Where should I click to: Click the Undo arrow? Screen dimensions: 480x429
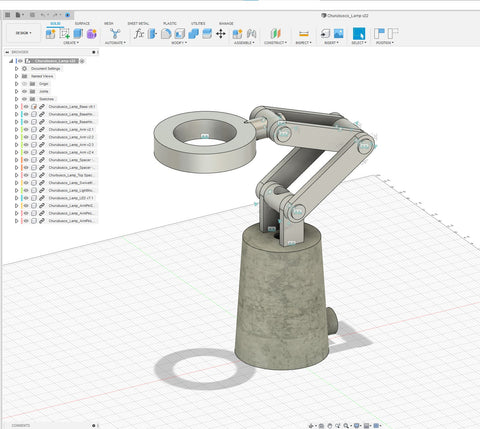[43, 15]
